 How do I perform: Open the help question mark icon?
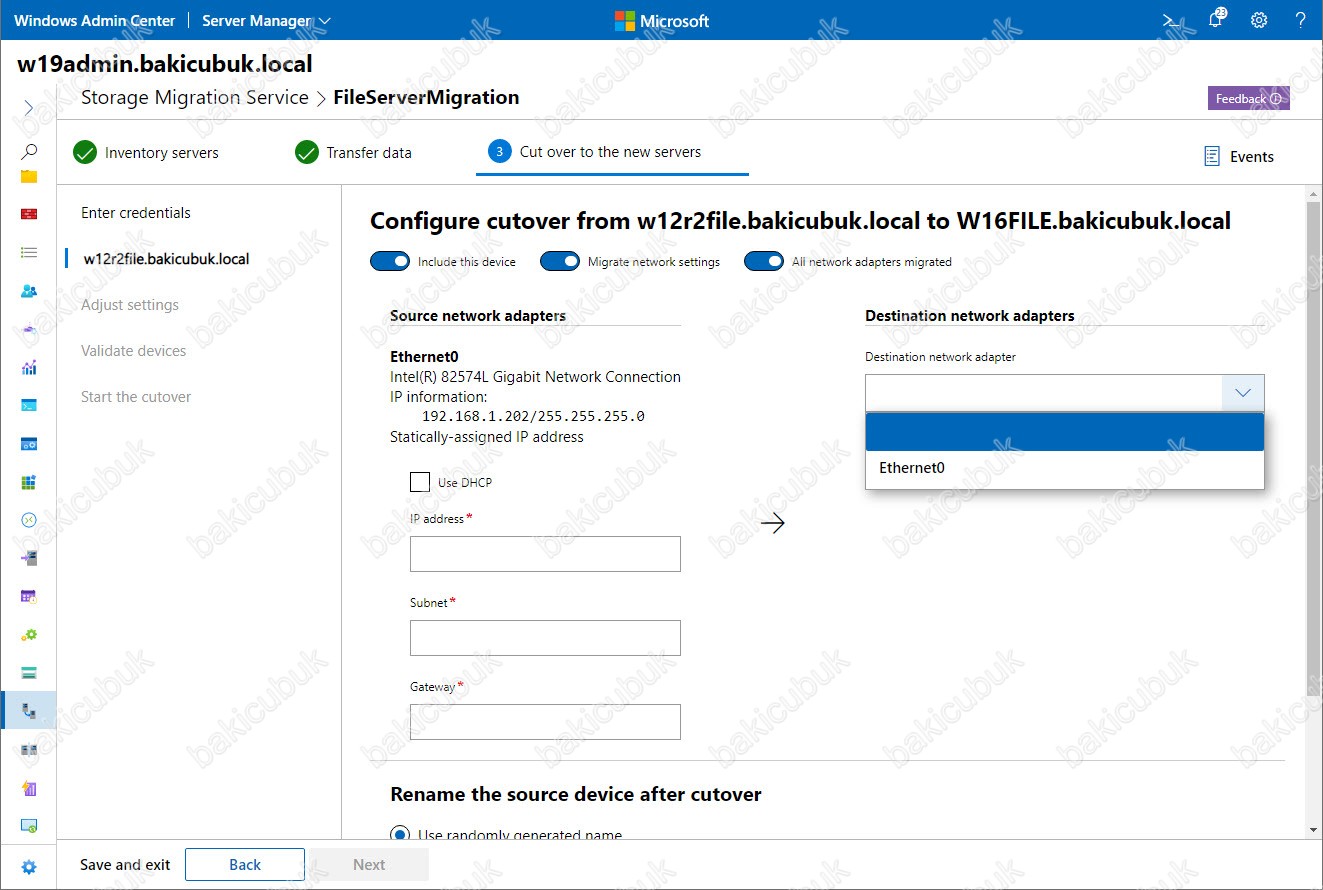point(1301,20)
